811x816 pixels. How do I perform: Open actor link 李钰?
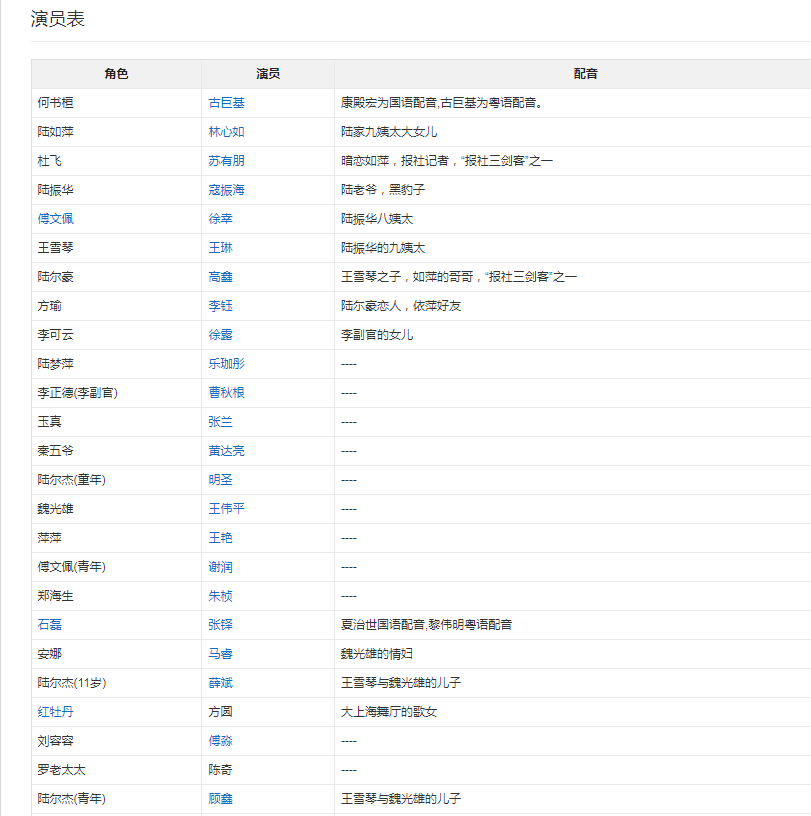tap(219, 305)
